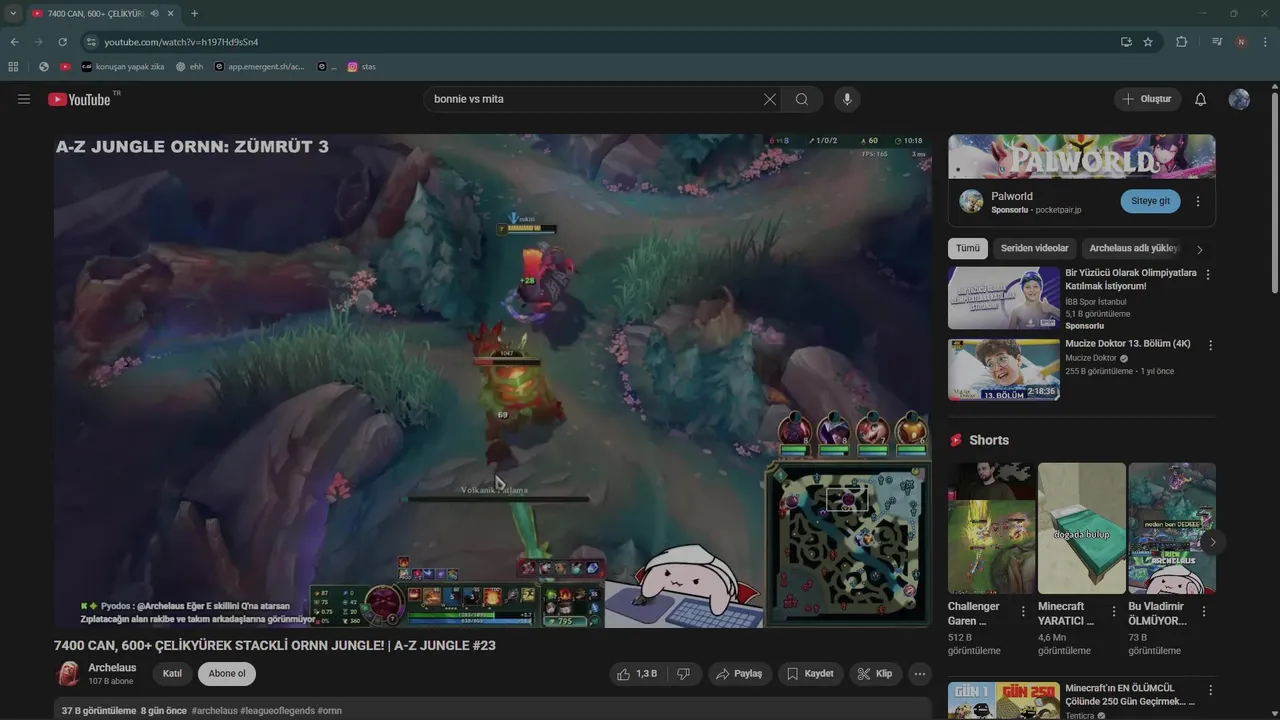Select the Archelaus adlı yükleyici chip
1280x720 pixels.
pos(1134,248)
